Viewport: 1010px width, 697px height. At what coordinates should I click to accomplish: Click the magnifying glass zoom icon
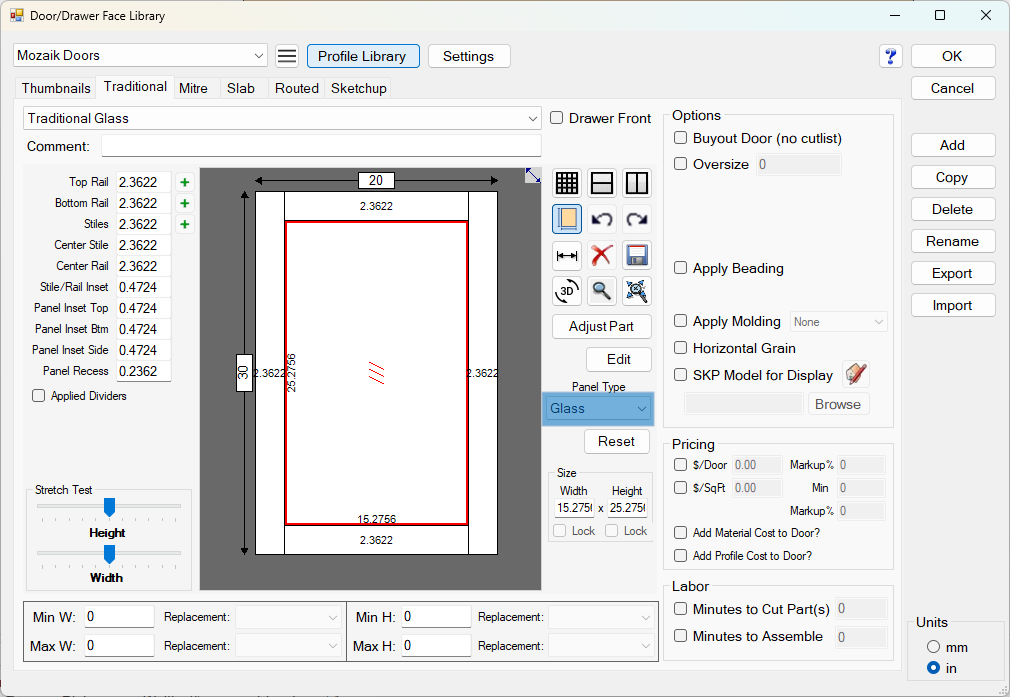602,291
